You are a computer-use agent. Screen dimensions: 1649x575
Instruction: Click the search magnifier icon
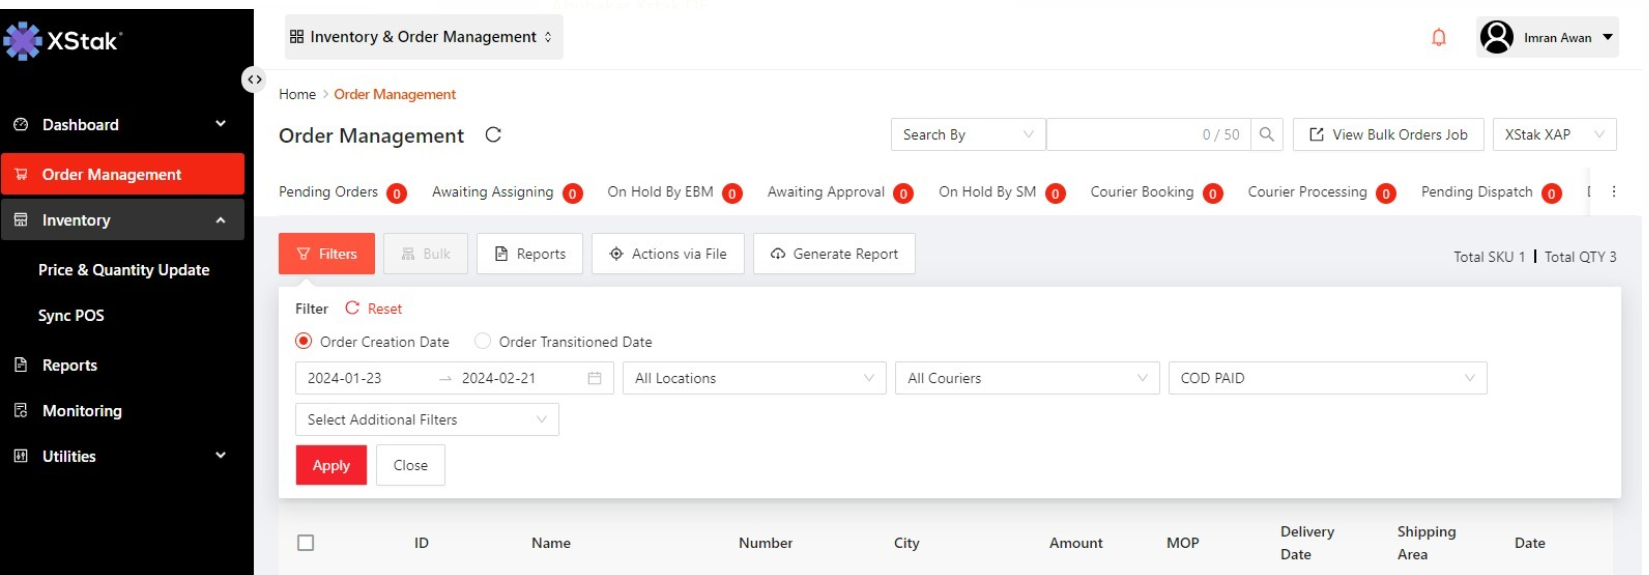tap(1266, 135)
